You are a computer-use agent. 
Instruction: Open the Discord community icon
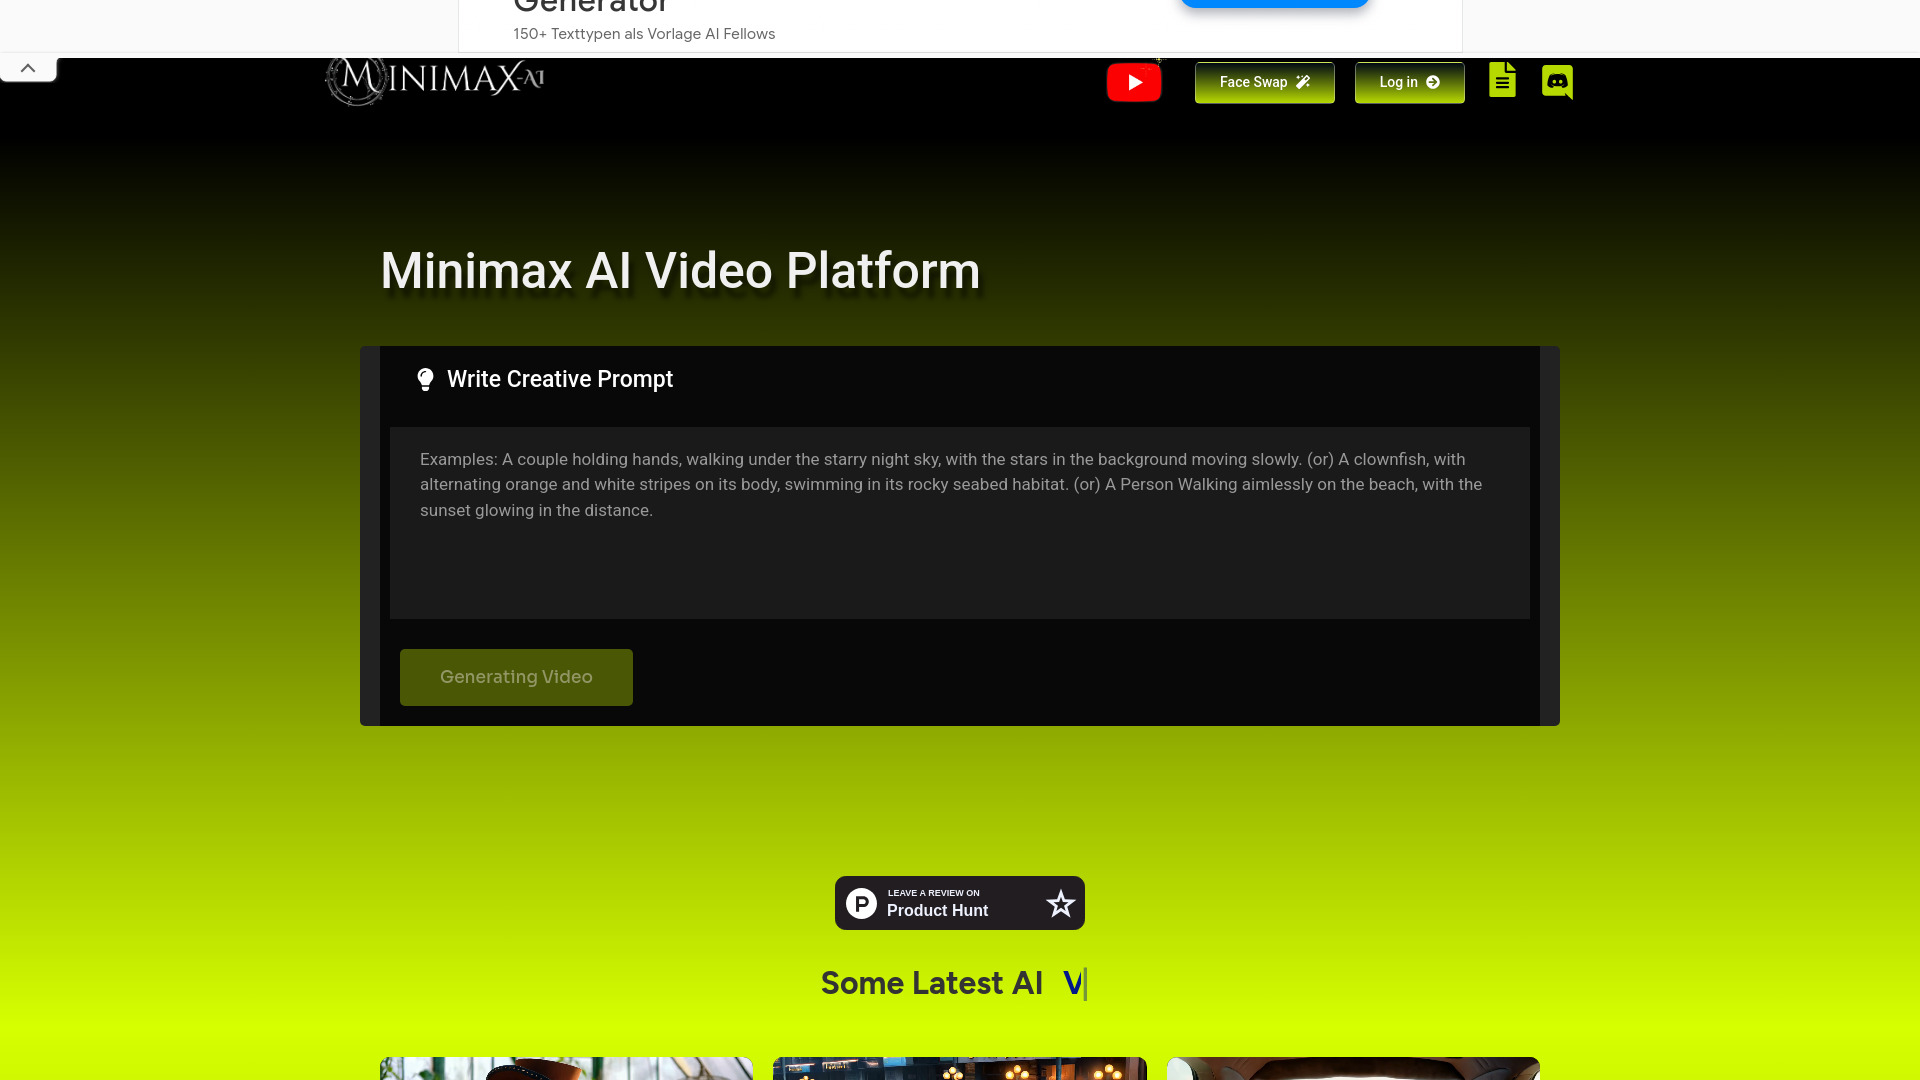tap(1557, 82)
